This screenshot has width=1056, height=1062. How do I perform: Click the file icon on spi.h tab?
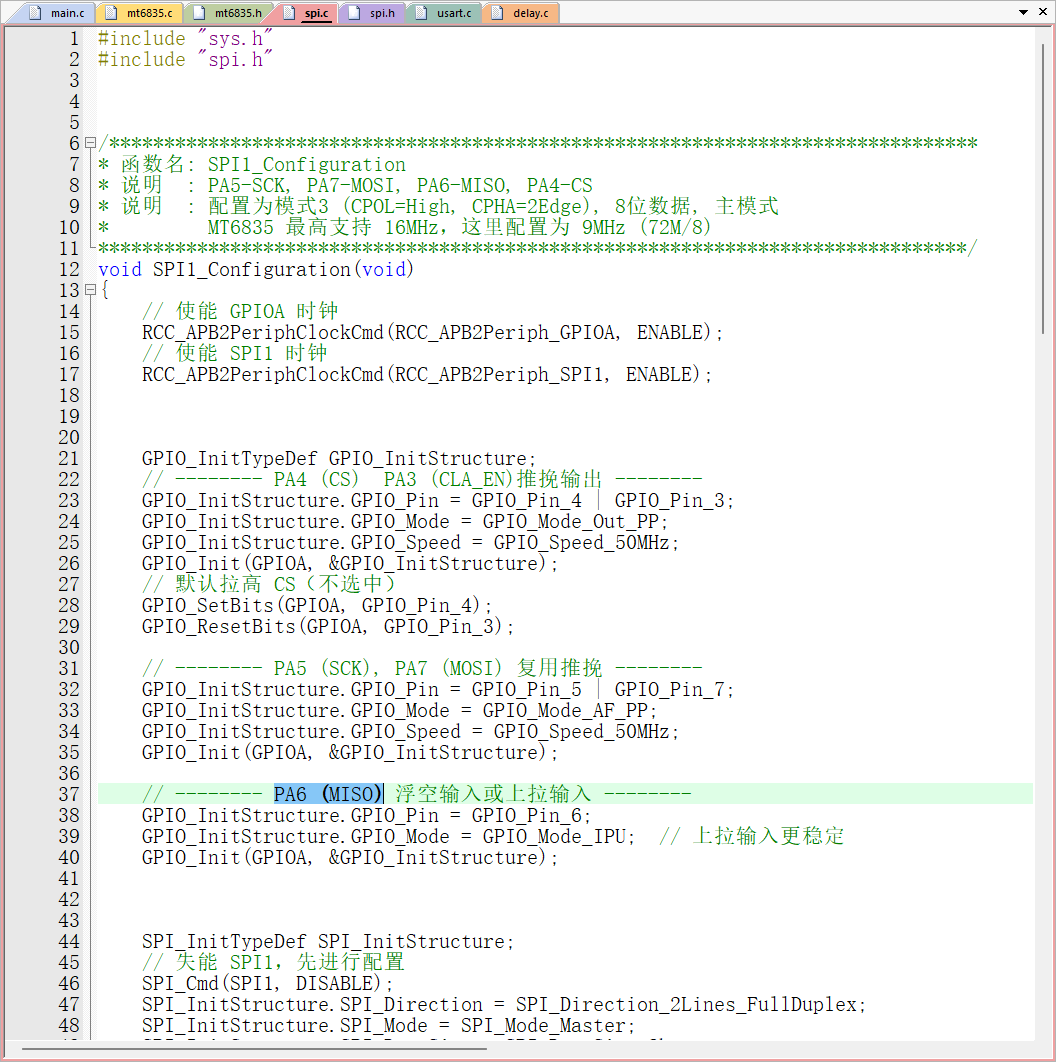(354, 13)
